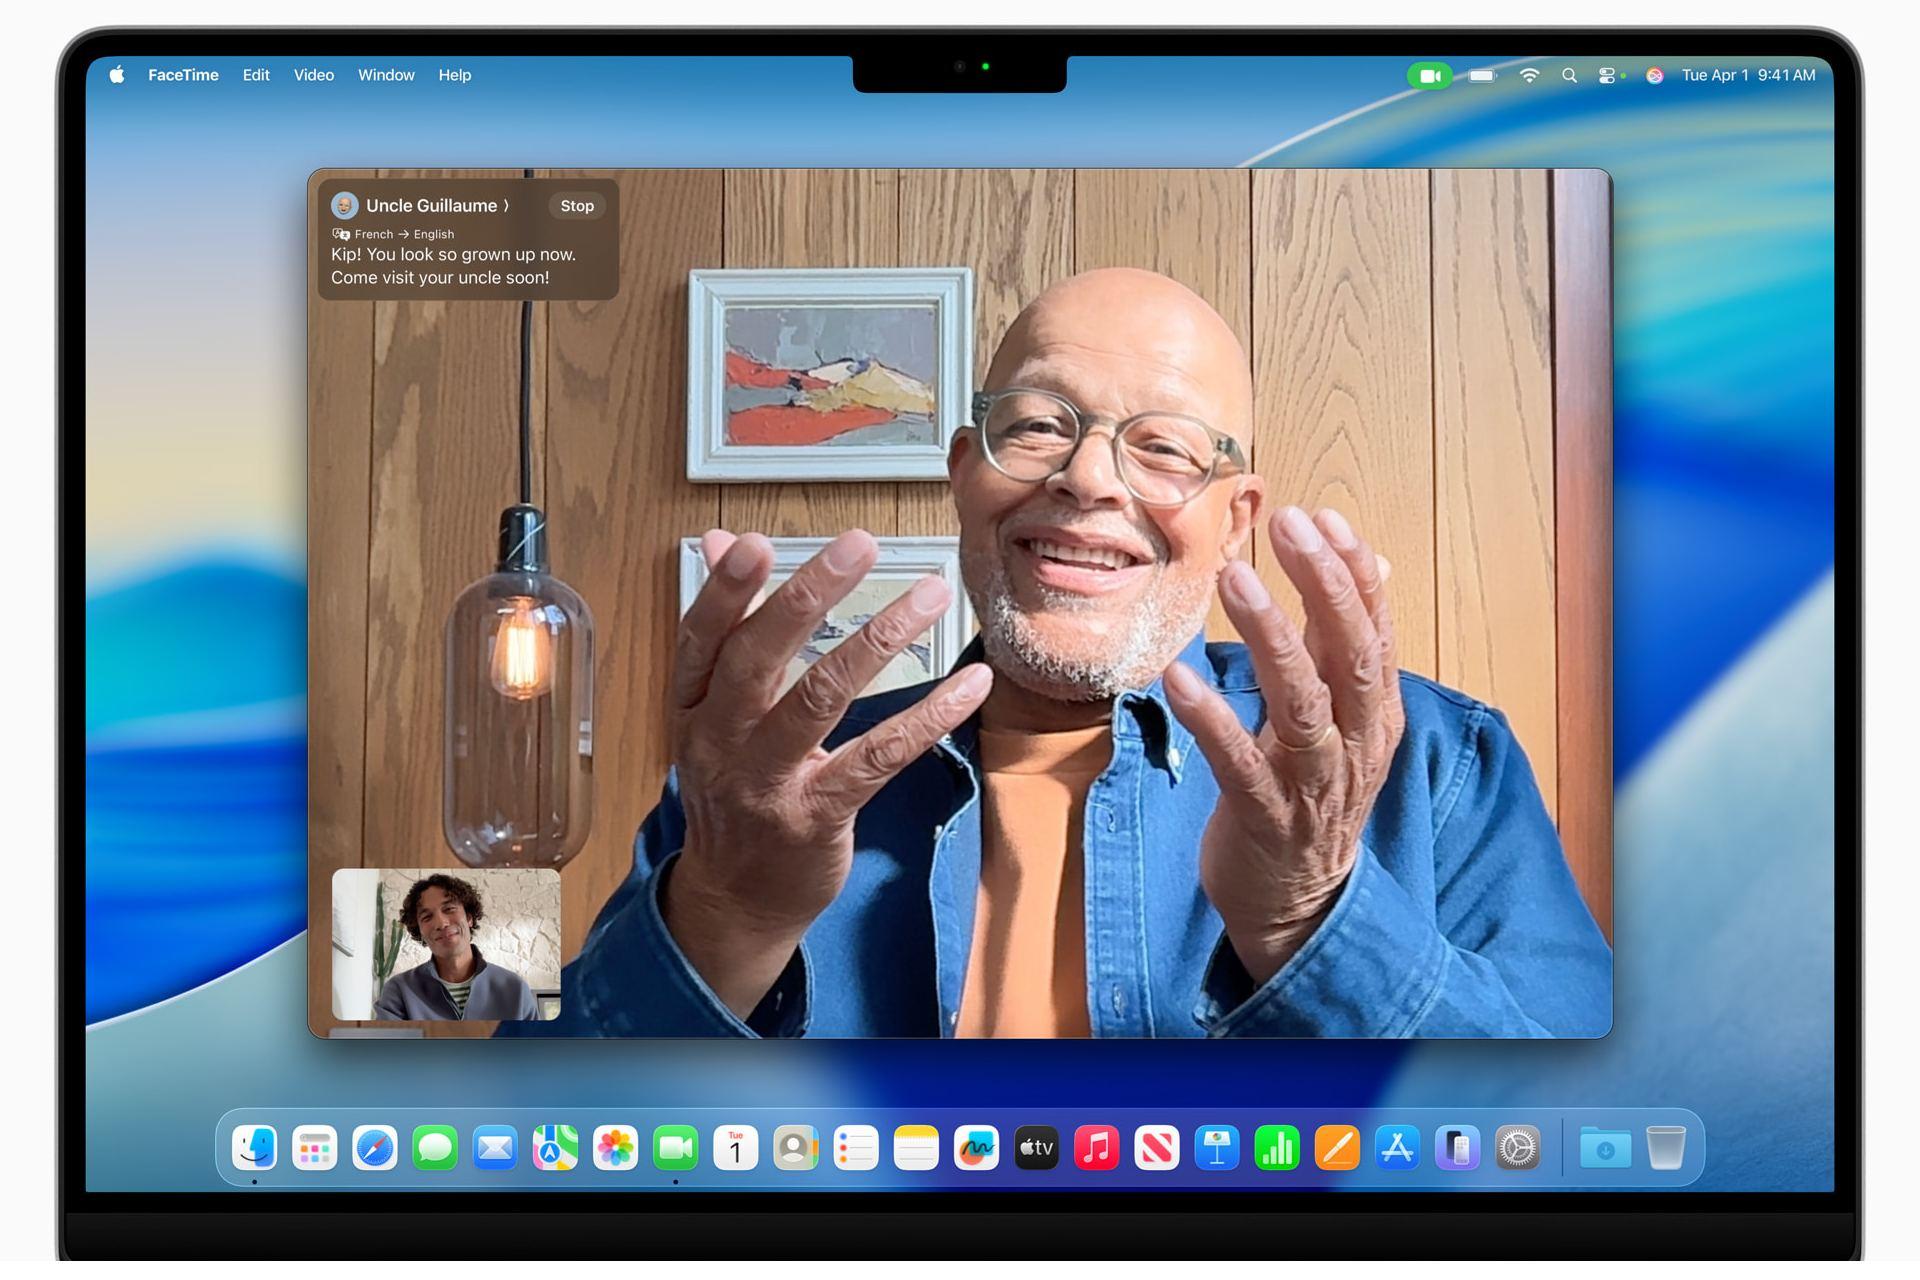Expand Uncle Guillaume contact chevron
1920x1280 pixels.
(x=507, y=206)
